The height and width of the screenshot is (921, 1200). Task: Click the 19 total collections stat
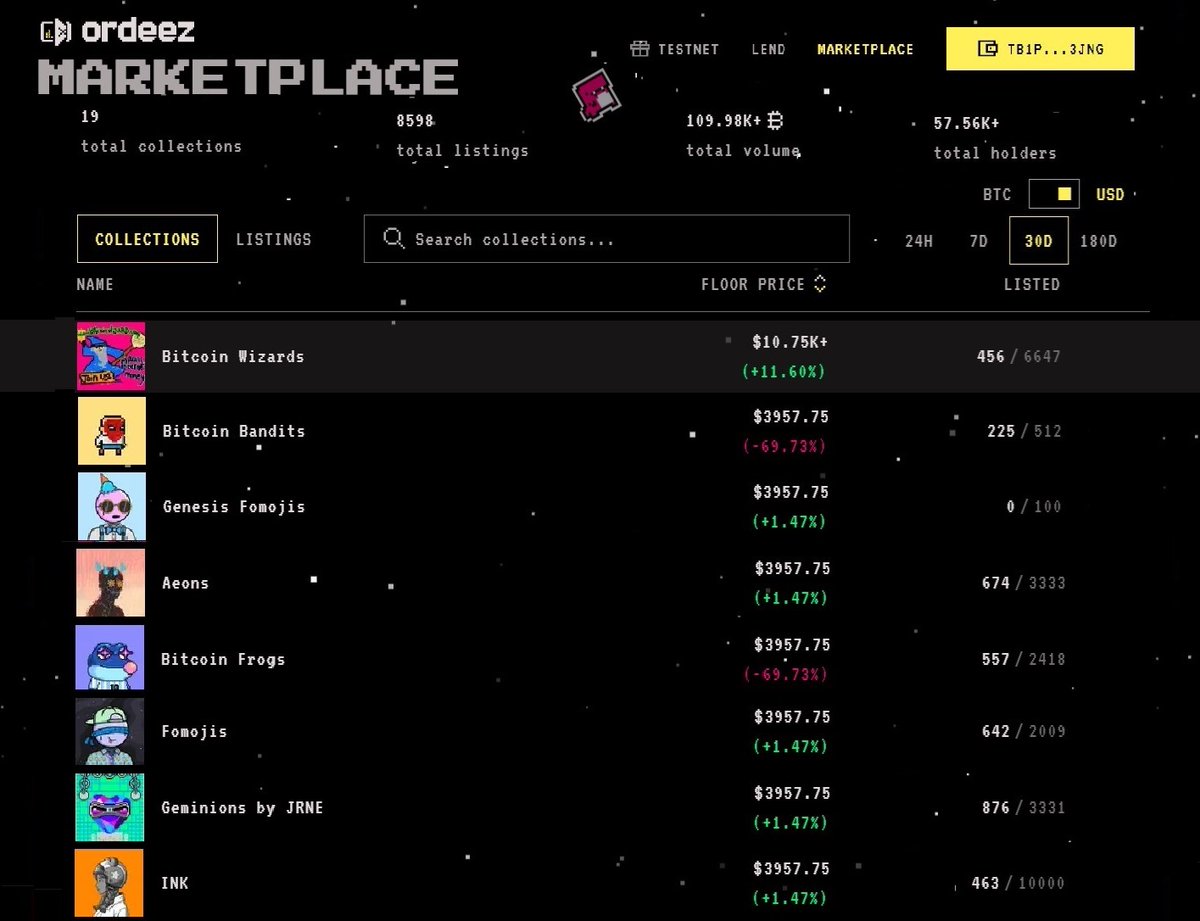tap(161, 132)
